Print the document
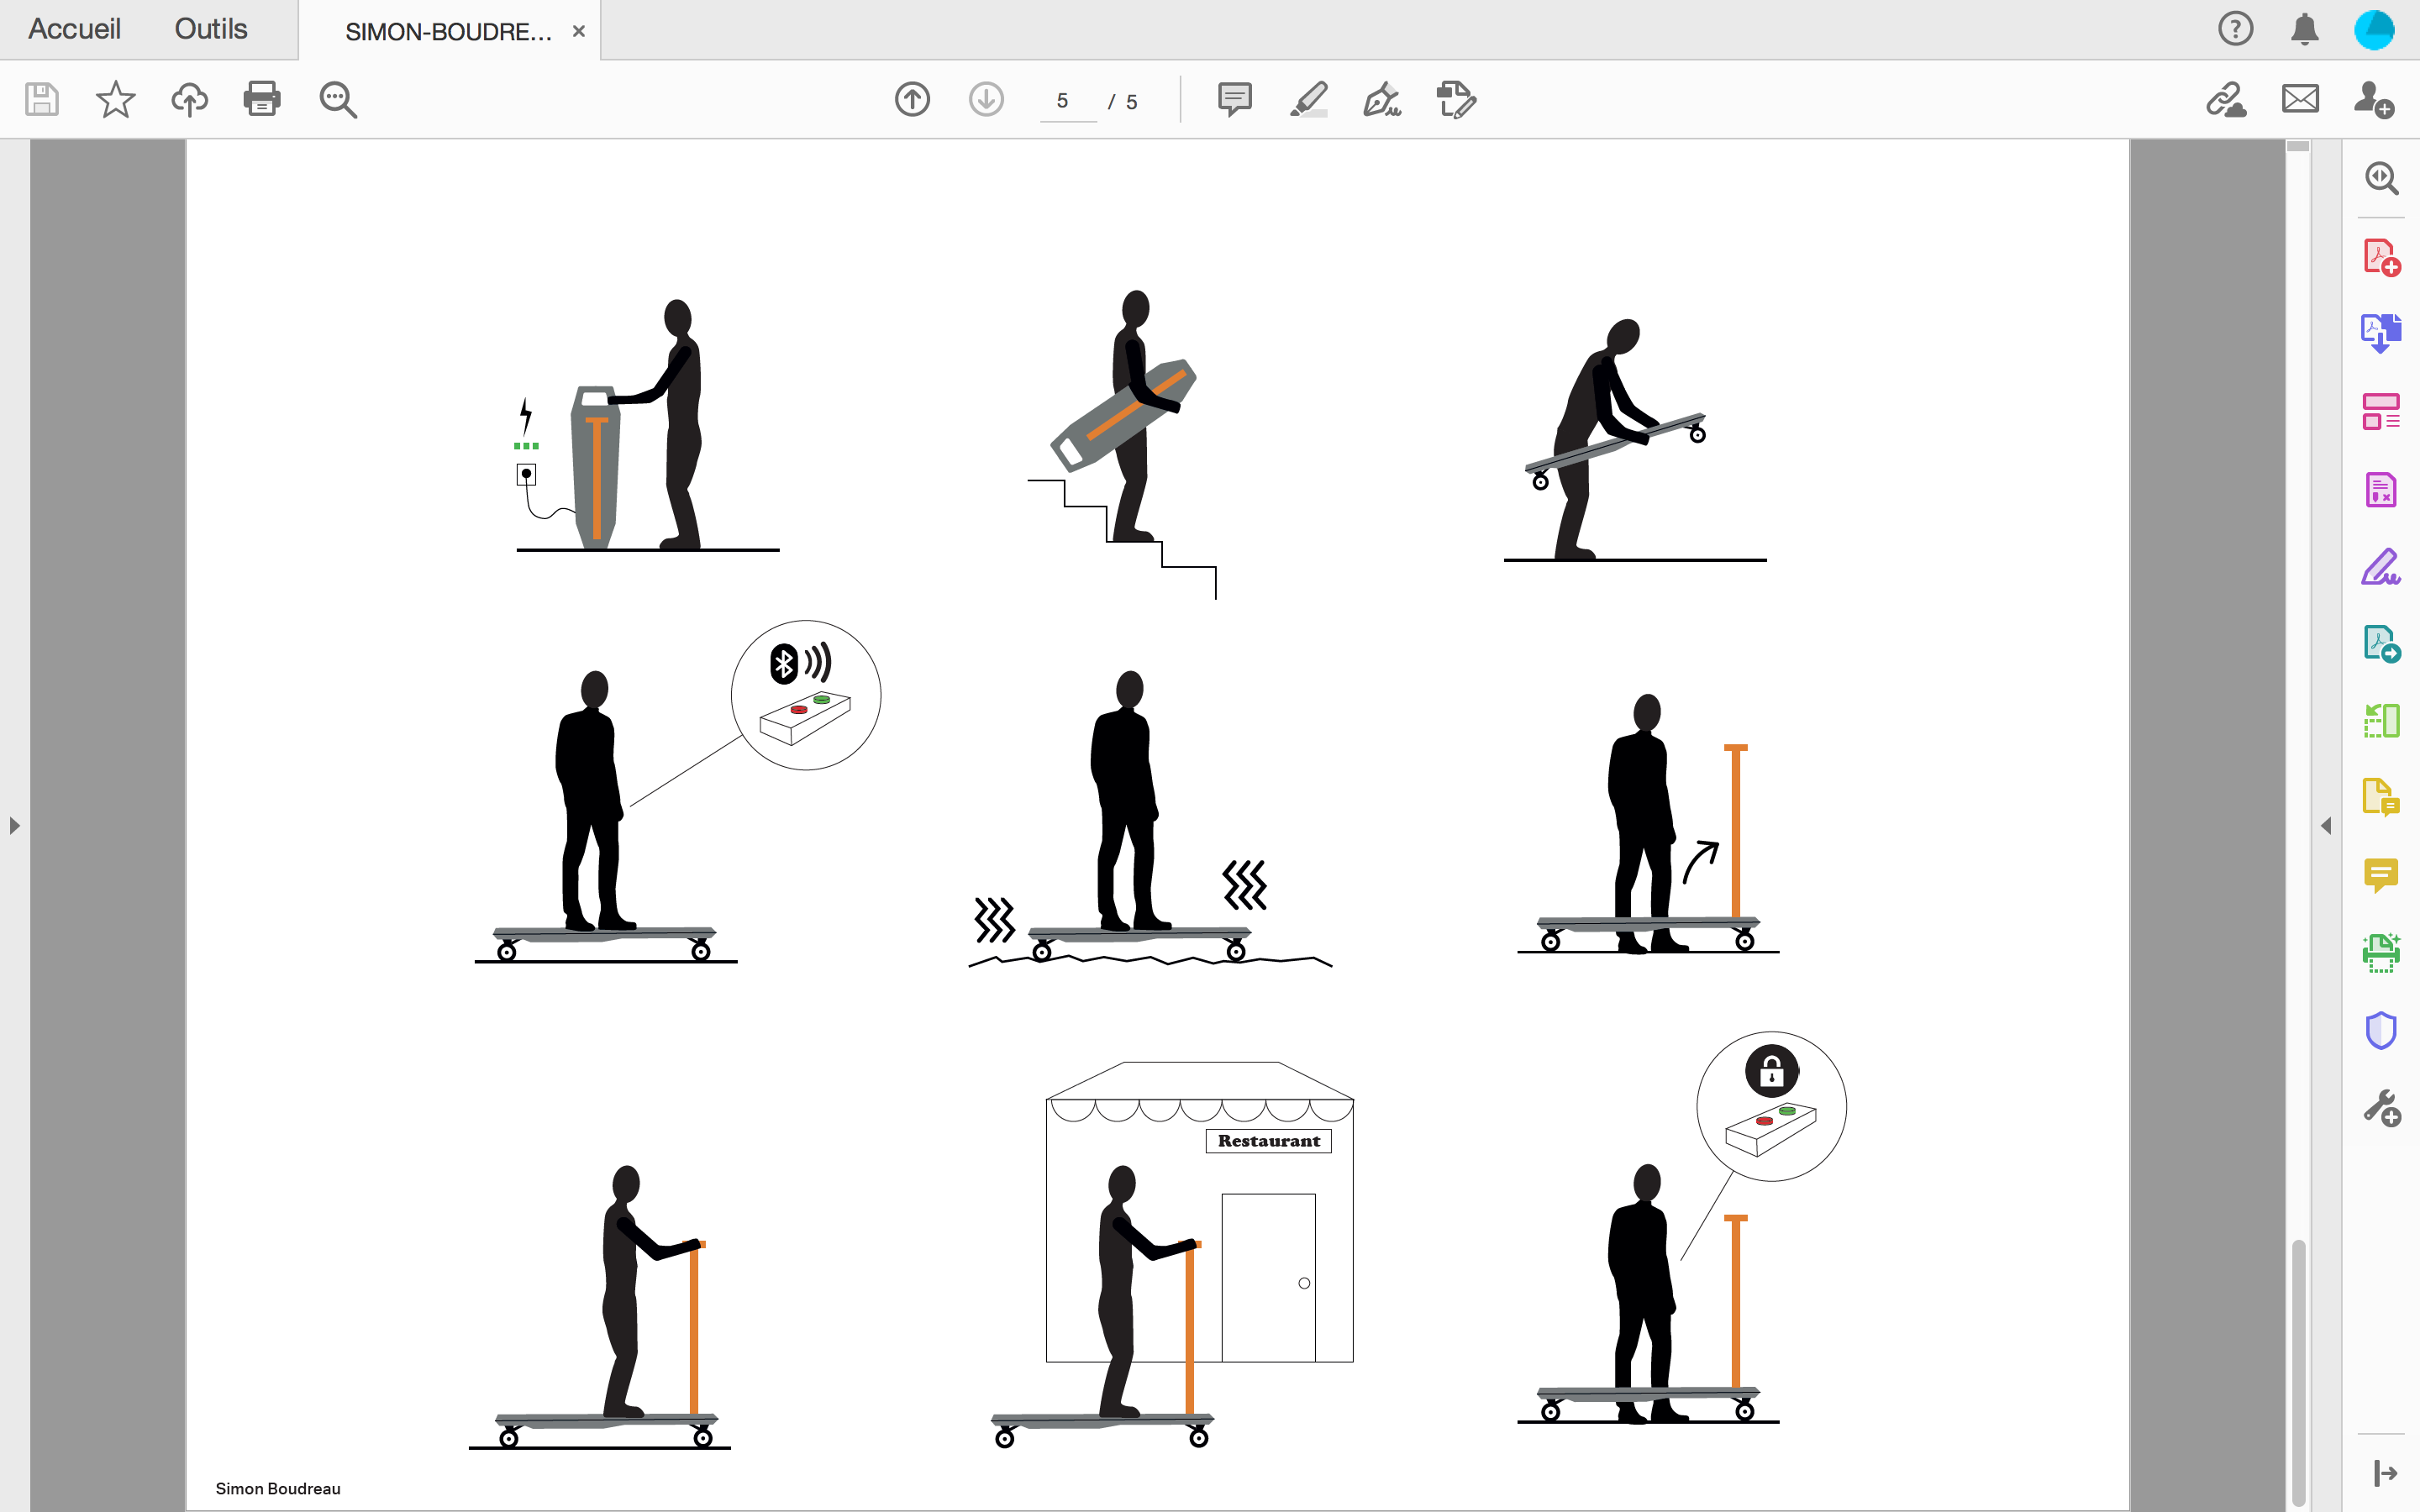The image size is (2420, 1512). click(x=262, y=99)
